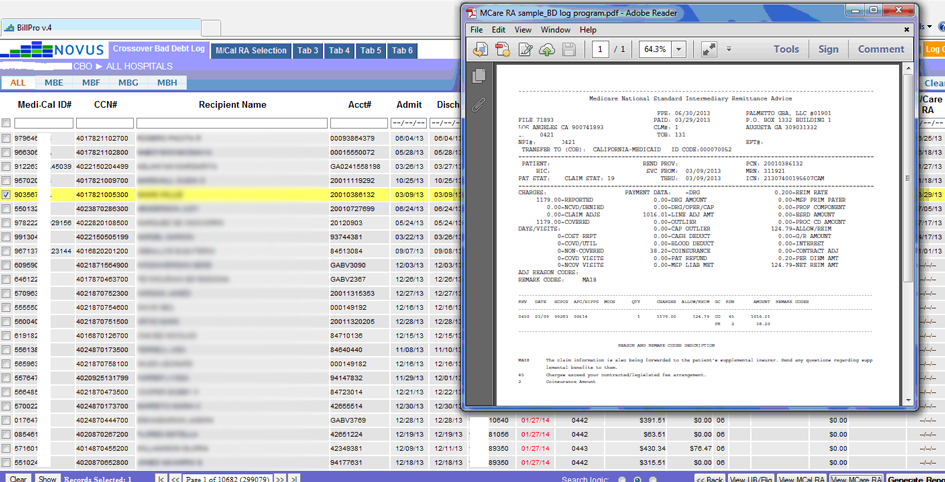Check the row with Acct# 00093864379

pos(6,139)
